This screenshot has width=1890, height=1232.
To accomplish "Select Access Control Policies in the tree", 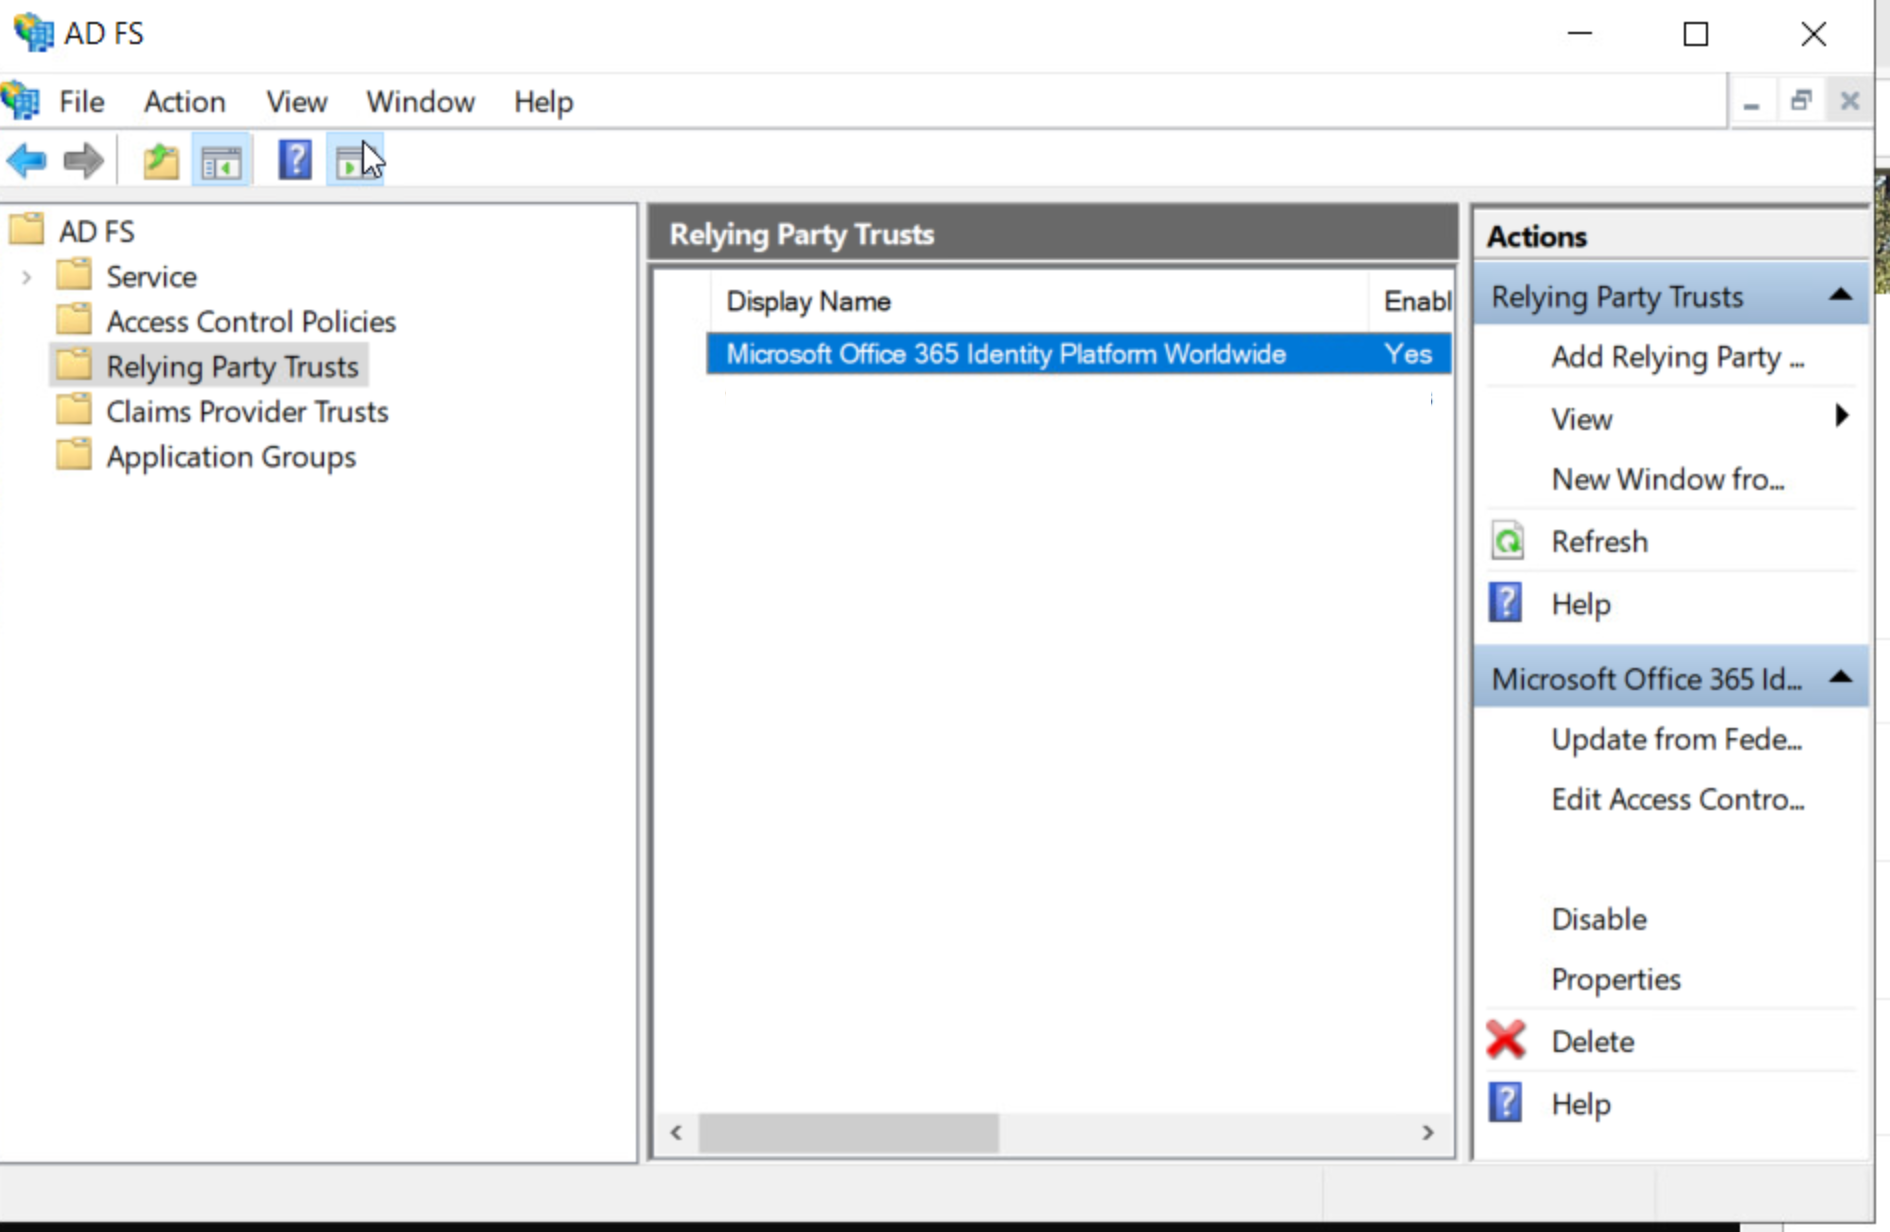I will [251, 321].
